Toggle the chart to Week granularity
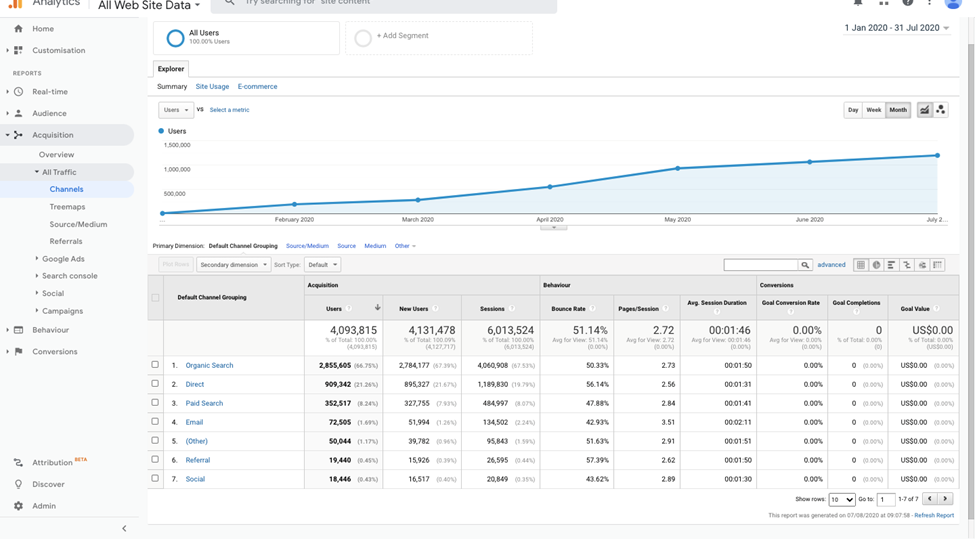 point(874,110)
